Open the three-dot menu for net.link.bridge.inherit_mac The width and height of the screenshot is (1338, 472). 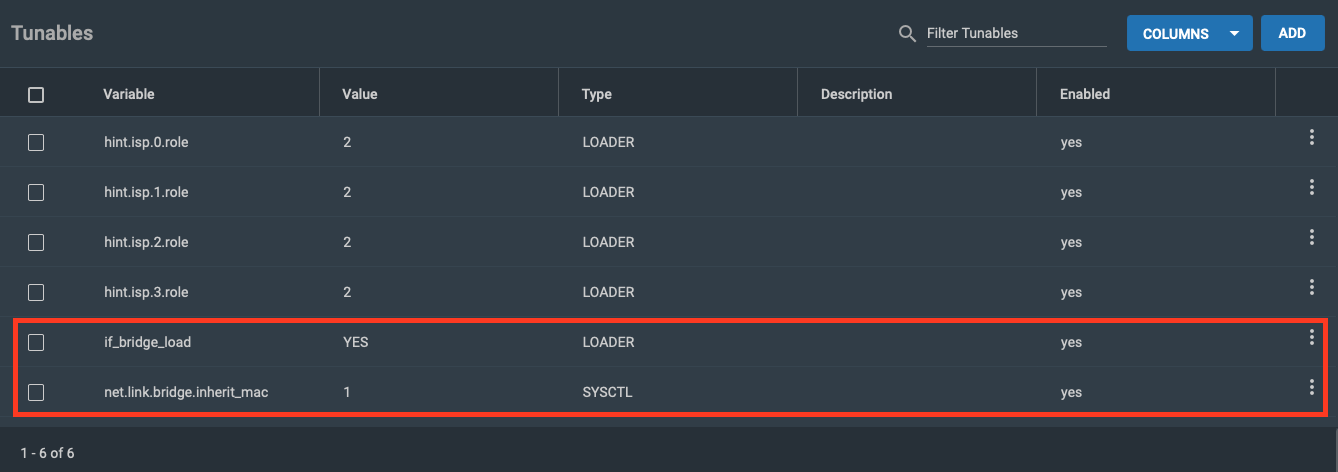[1311, 387]
